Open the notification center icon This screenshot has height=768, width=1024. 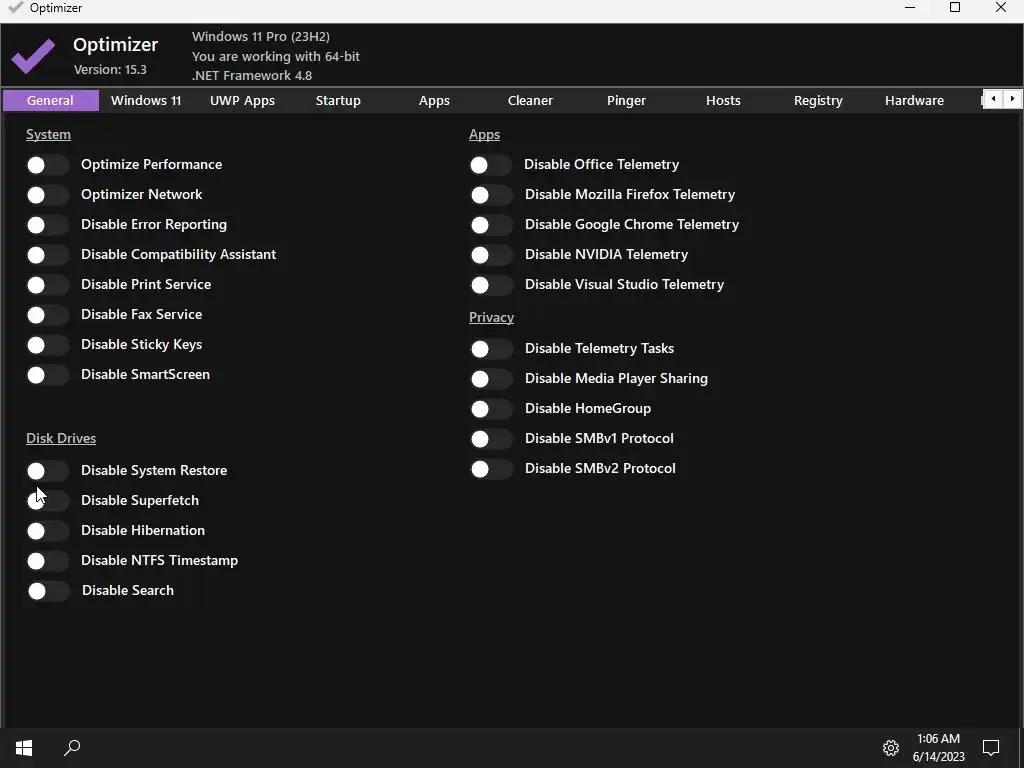(991, 748)
